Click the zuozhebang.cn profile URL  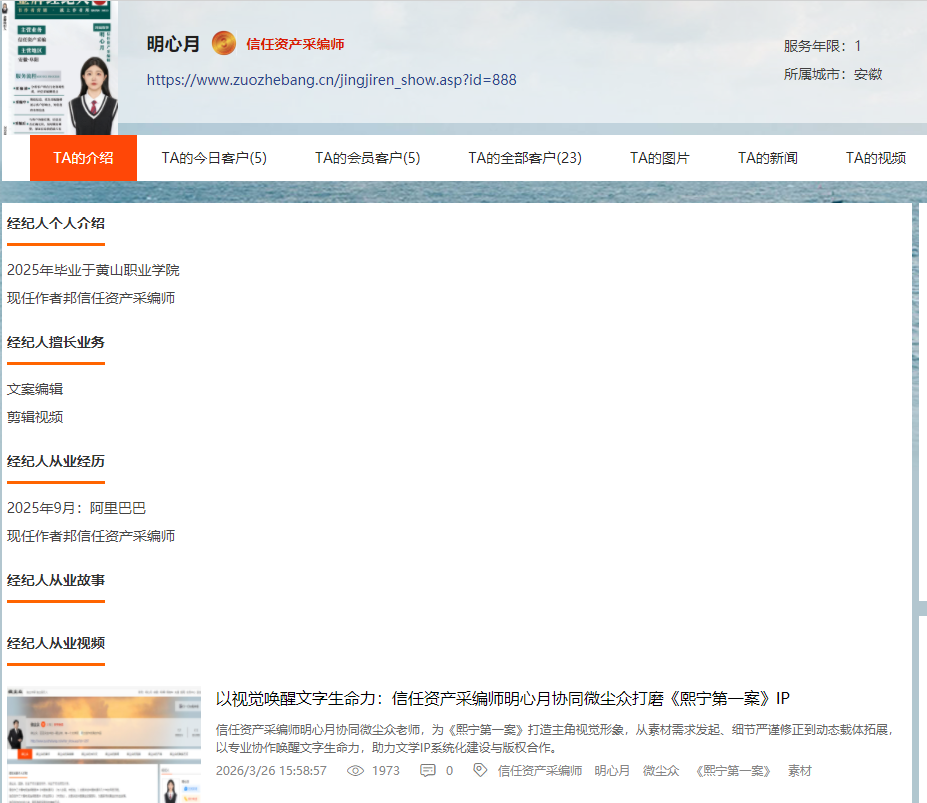(331, 80)
